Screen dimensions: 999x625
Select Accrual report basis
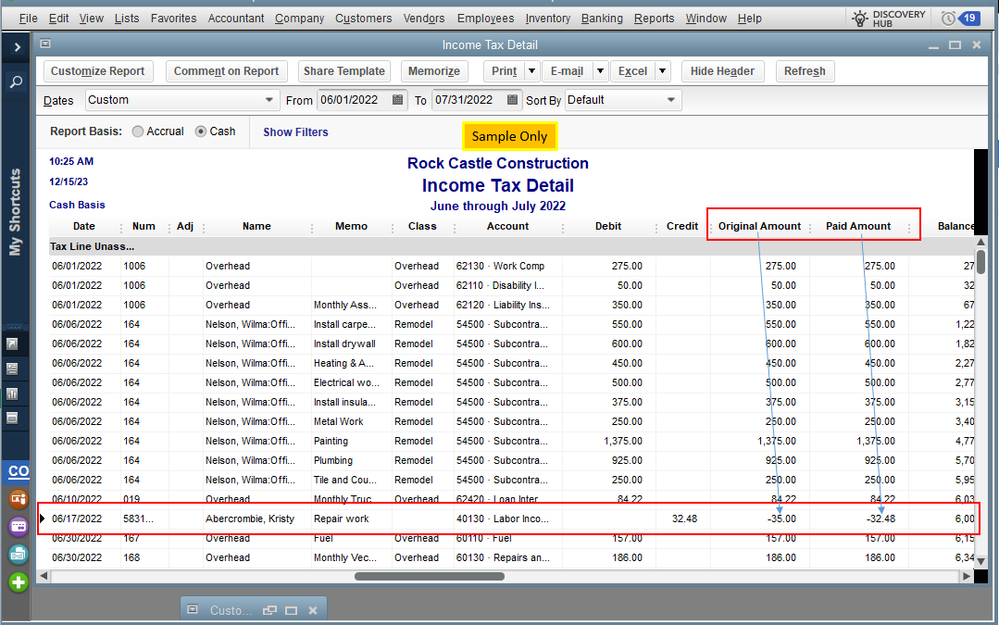pyautogui.click(x=138, y=132)
